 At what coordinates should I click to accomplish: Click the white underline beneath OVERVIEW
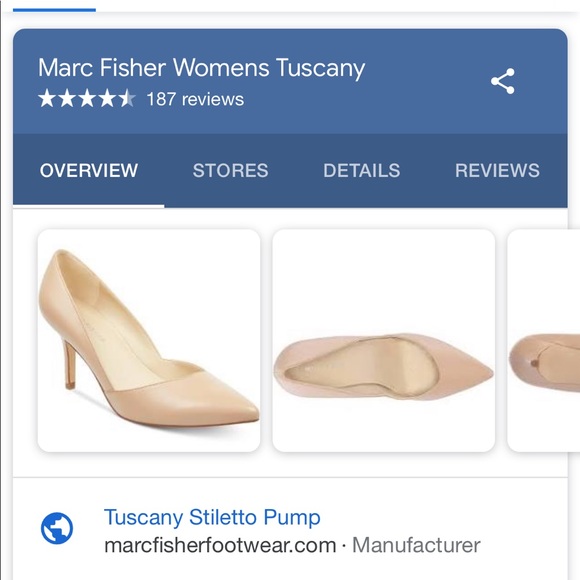click(89, 206)
